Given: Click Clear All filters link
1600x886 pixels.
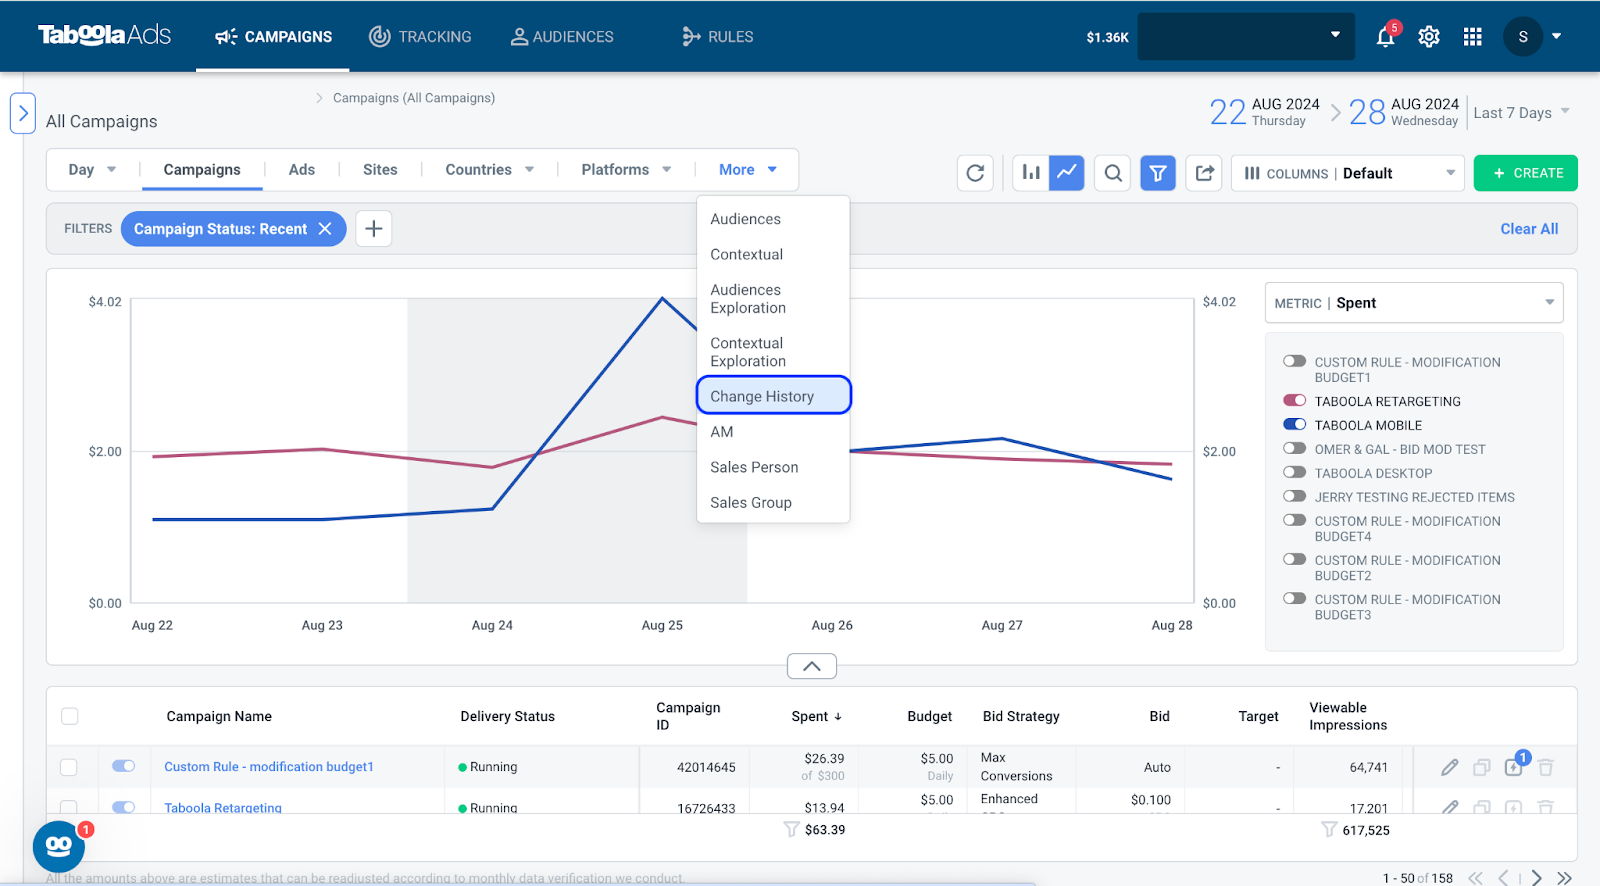Looking at the screenshot, I should pos(1529,229).
